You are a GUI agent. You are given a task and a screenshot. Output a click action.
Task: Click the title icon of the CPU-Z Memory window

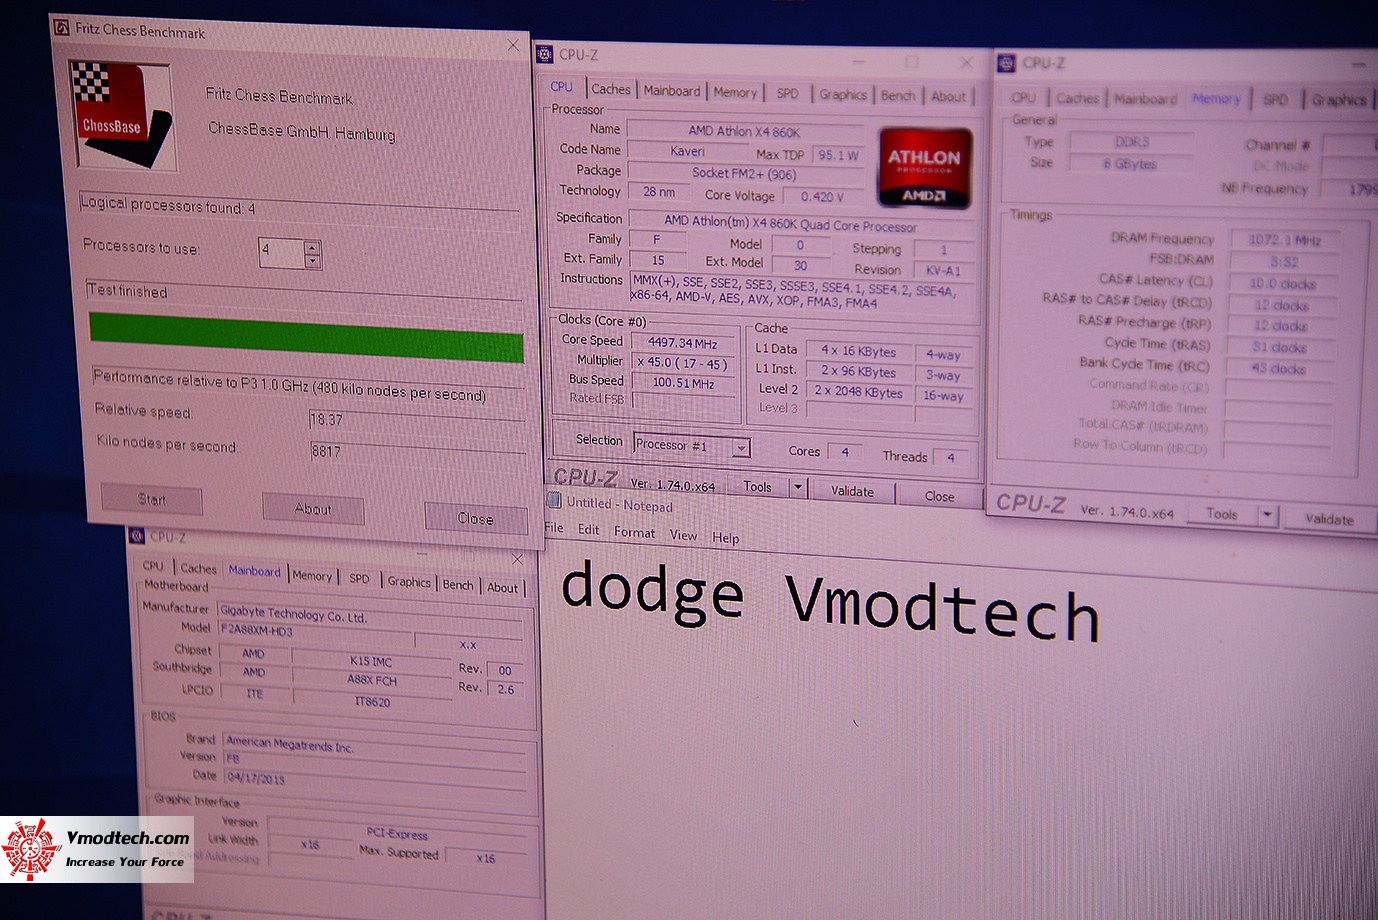click(x=1006, y=63)
